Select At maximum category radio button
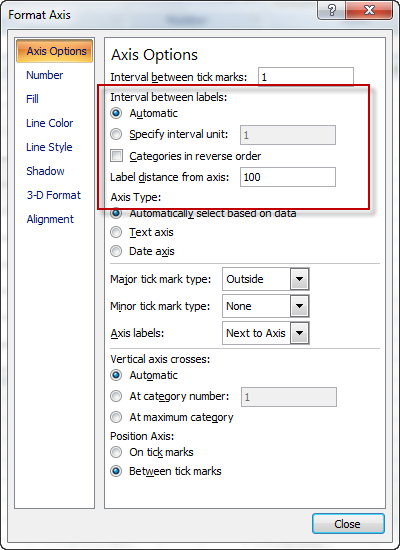Image resolution: width=400 pixels, height=550 pixels. (x=116, y=417)
